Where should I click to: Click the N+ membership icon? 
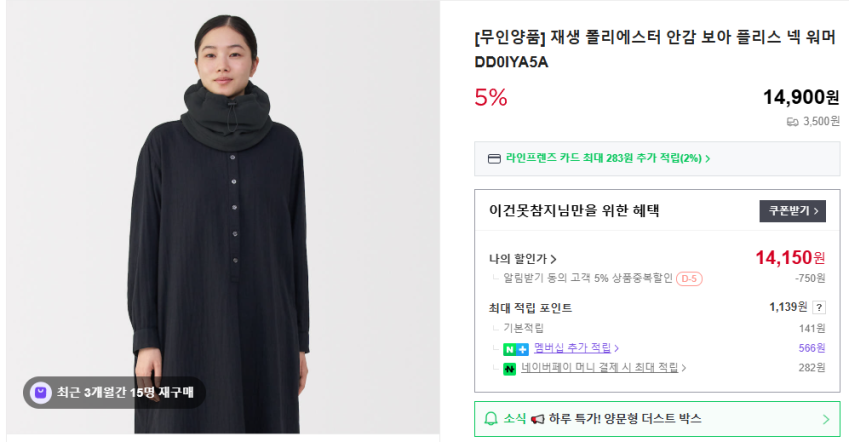[x=515, y=348]
